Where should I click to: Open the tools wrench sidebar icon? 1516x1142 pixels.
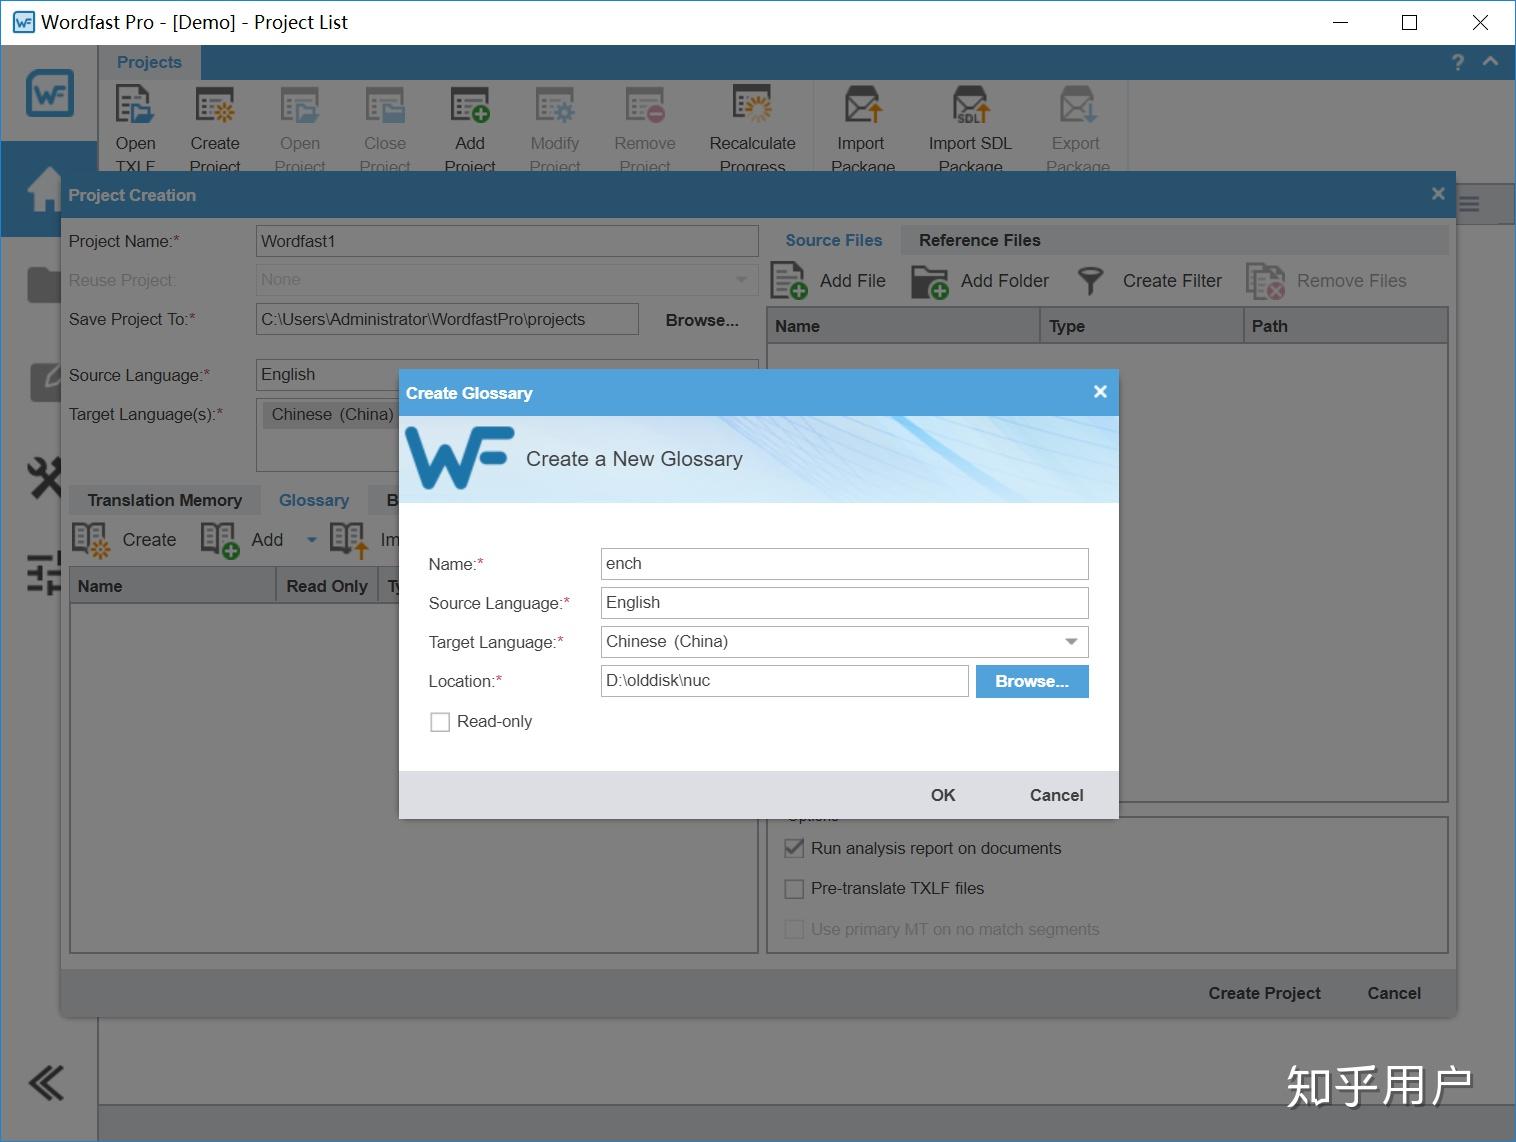[x=45, y=478]
